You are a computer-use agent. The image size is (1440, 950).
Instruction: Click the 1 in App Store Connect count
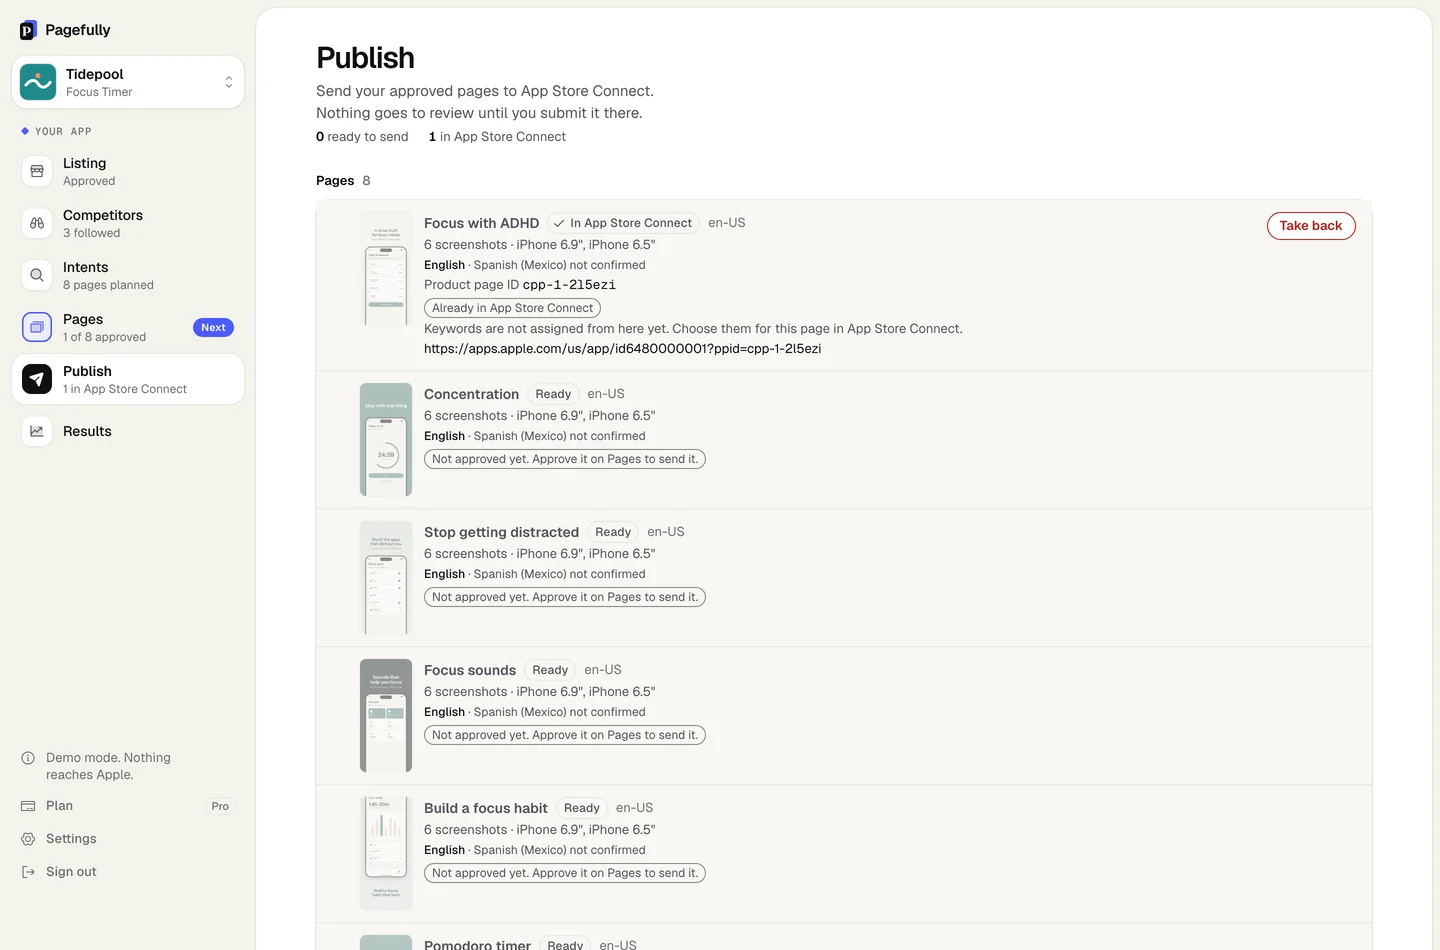(497, 137)
